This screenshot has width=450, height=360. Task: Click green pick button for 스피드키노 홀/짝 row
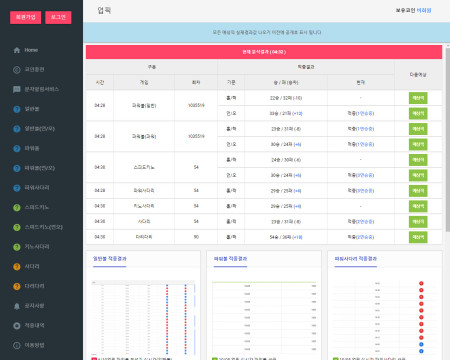pyautogui.click(x=418, y=160)
